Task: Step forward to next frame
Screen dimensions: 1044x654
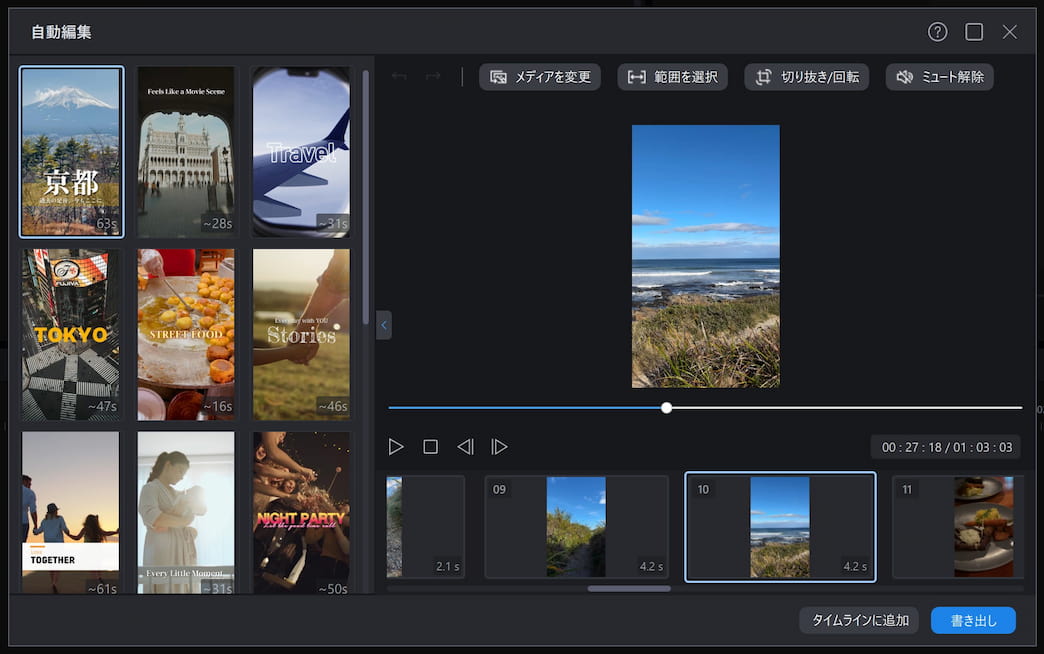Action: [499, 447]
